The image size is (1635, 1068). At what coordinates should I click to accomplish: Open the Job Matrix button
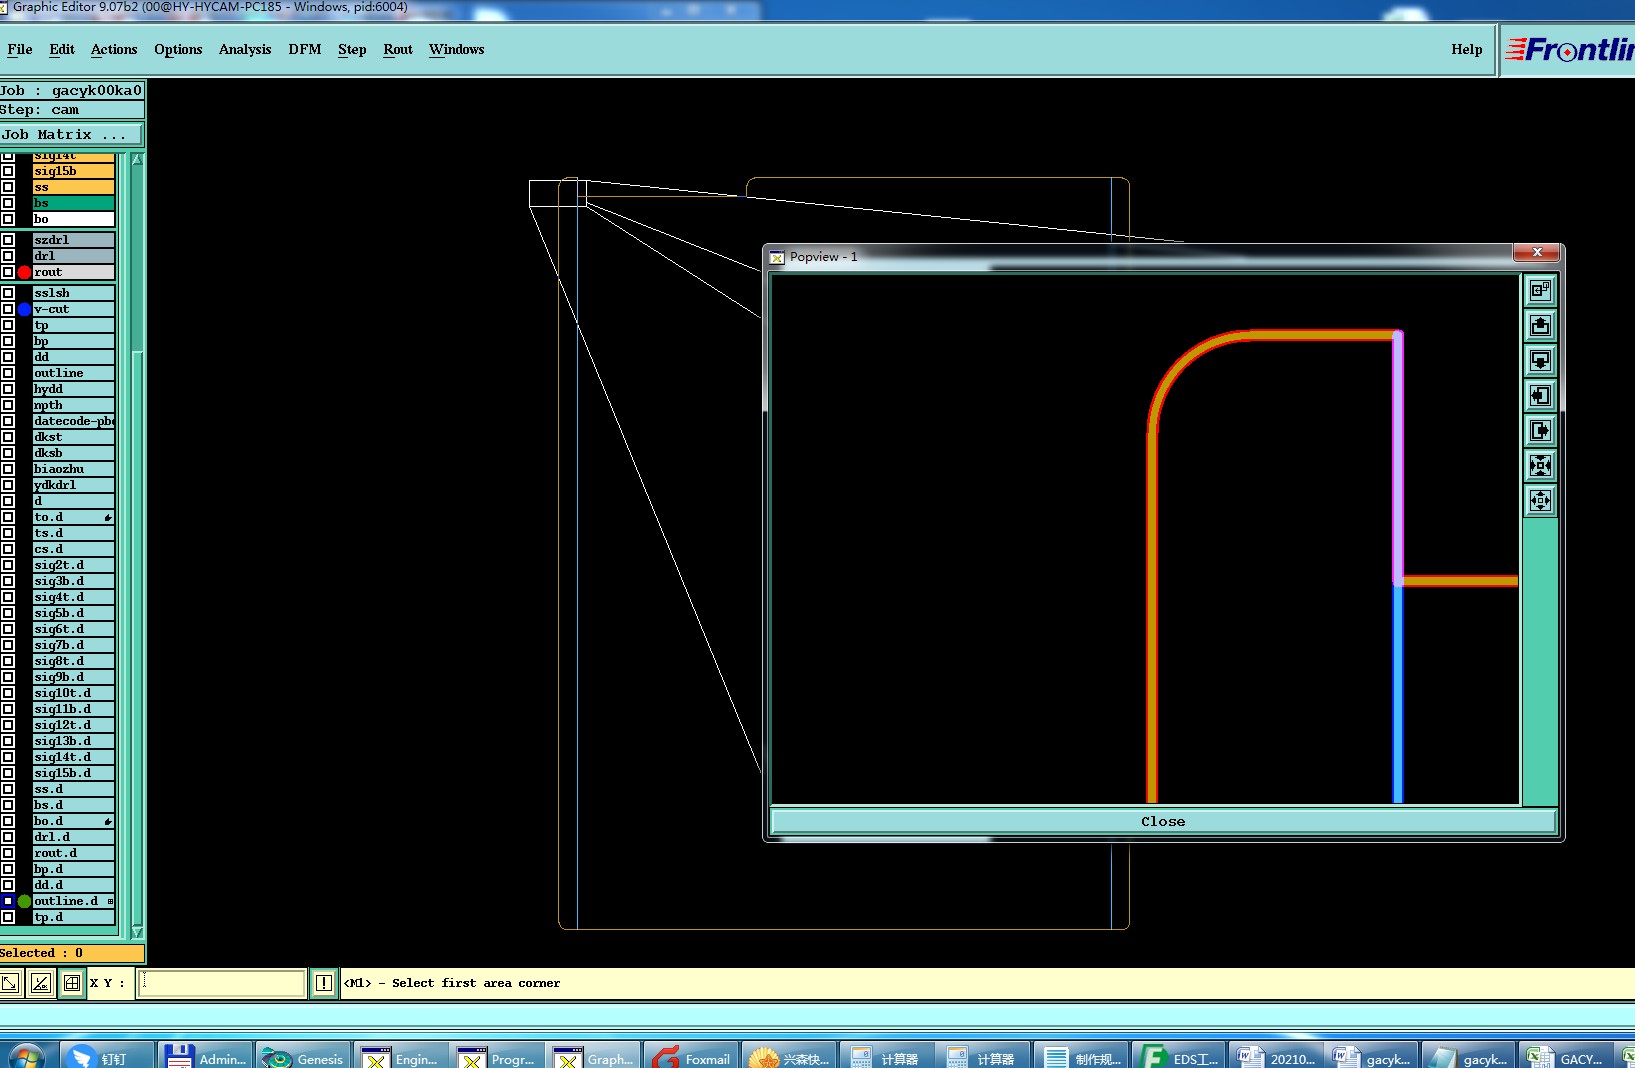point(72,134)
